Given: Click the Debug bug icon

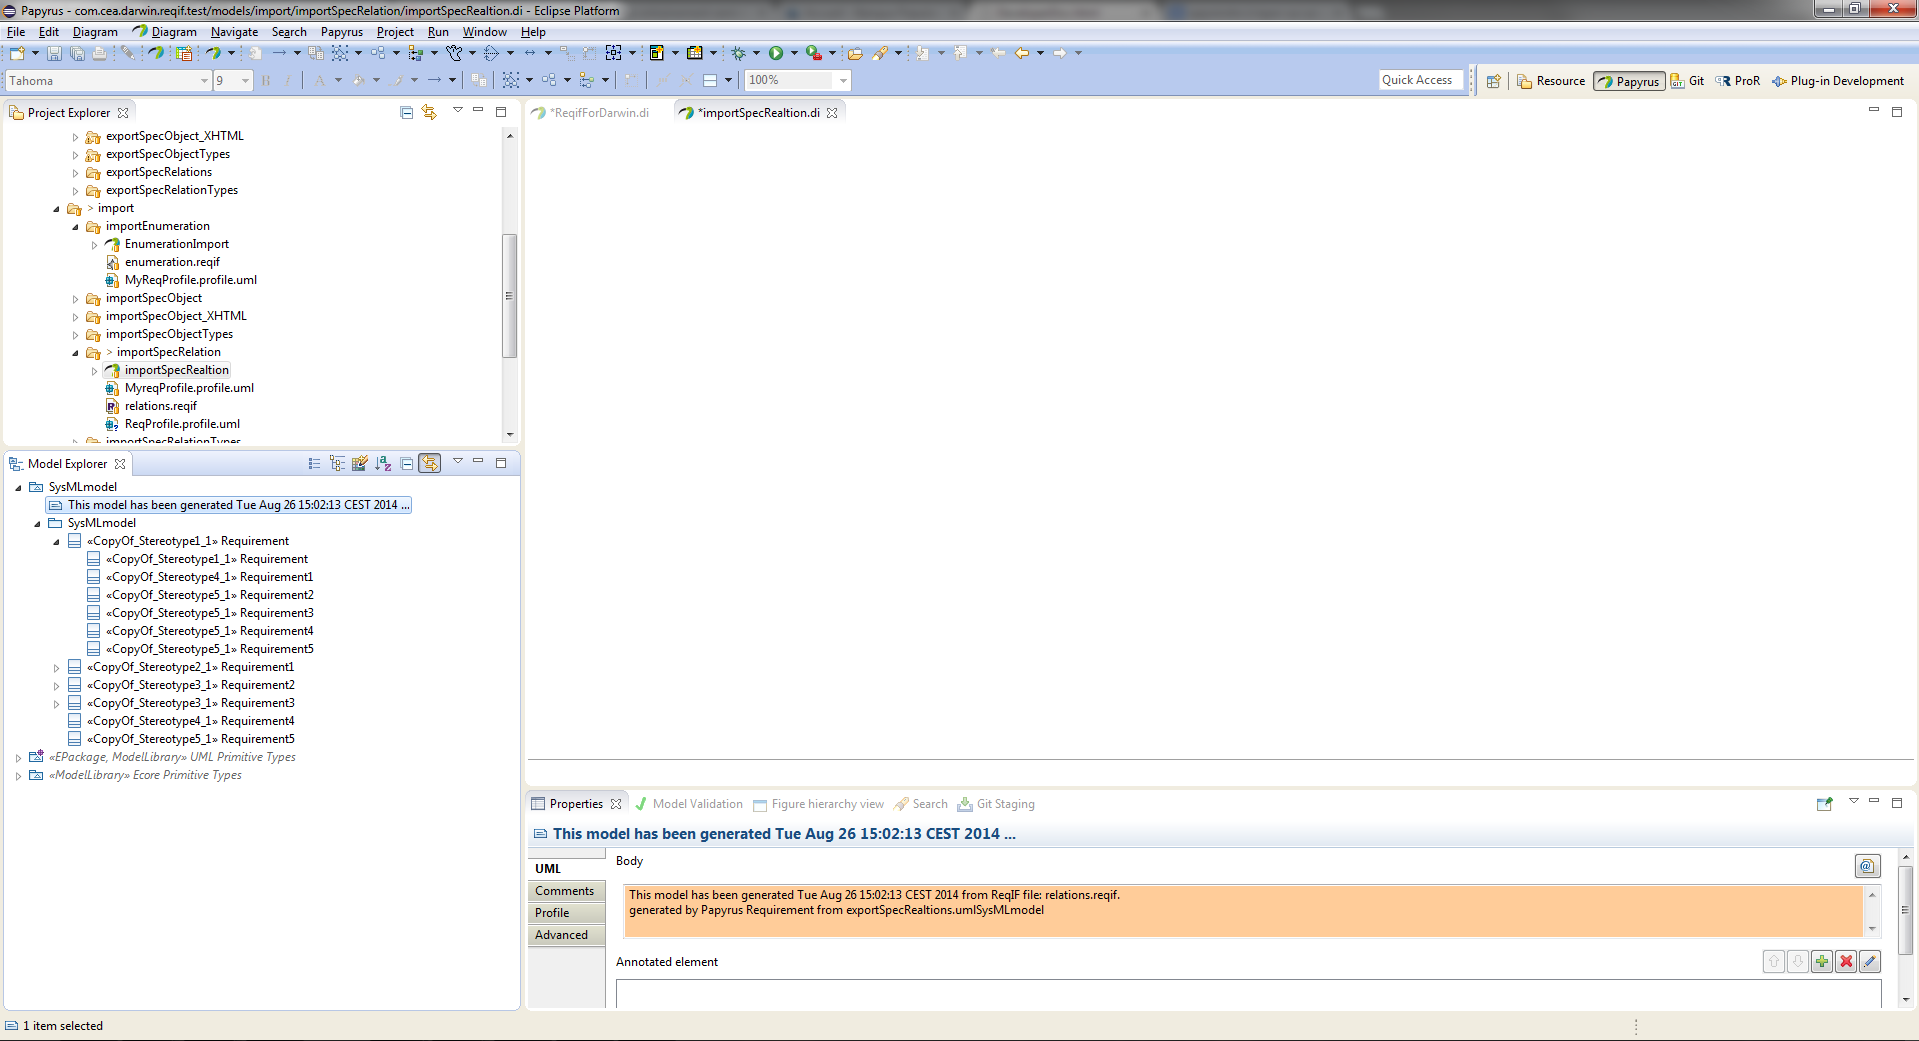Looking at the screenshot, I should [738, 53].
